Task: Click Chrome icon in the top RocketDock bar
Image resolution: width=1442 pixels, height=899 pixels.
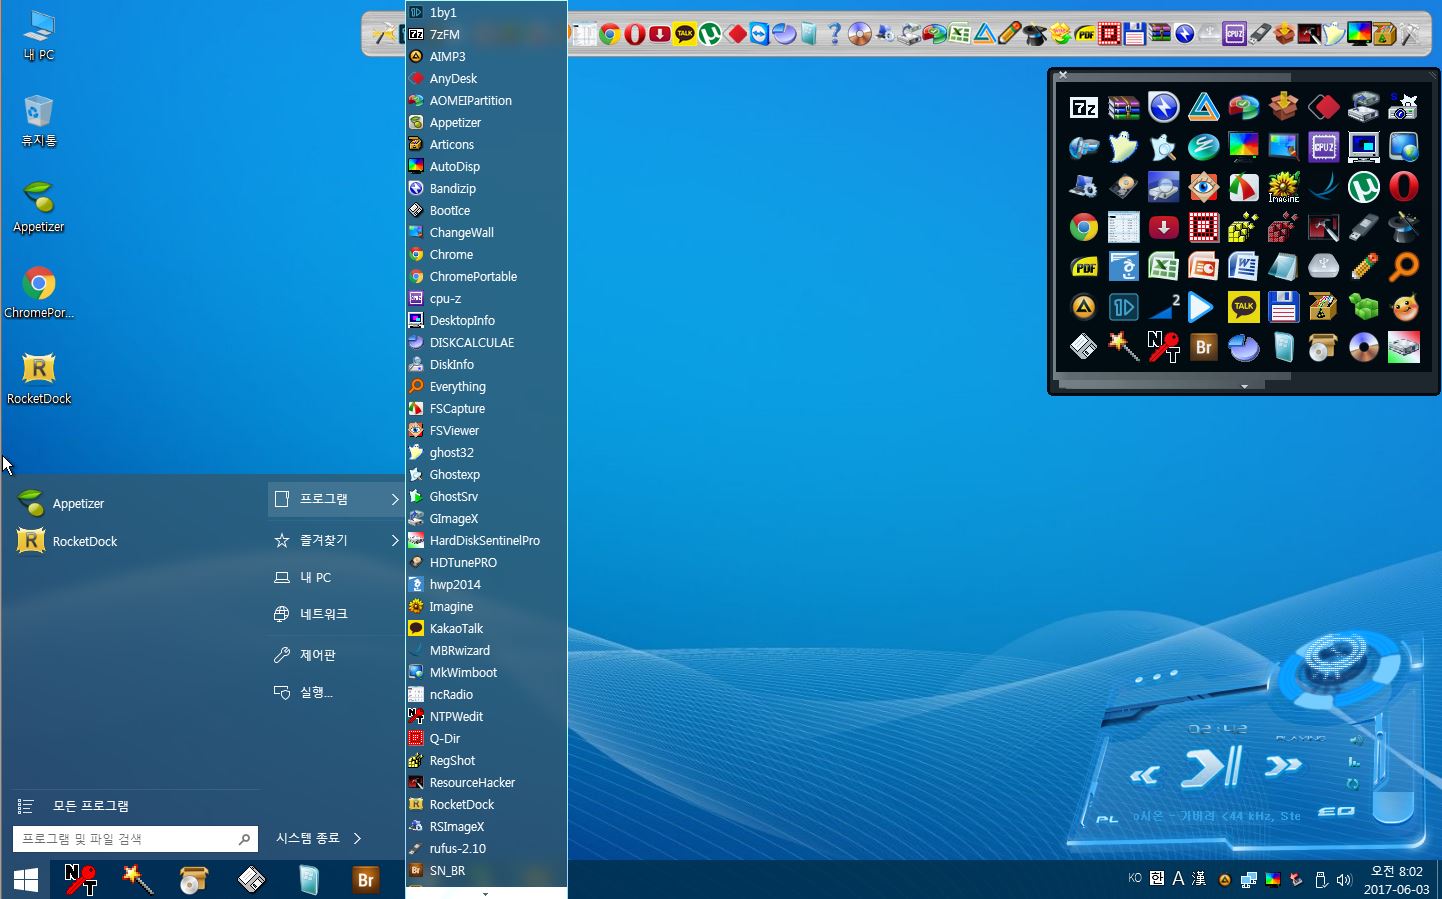Action: click(x=610, y=35)
